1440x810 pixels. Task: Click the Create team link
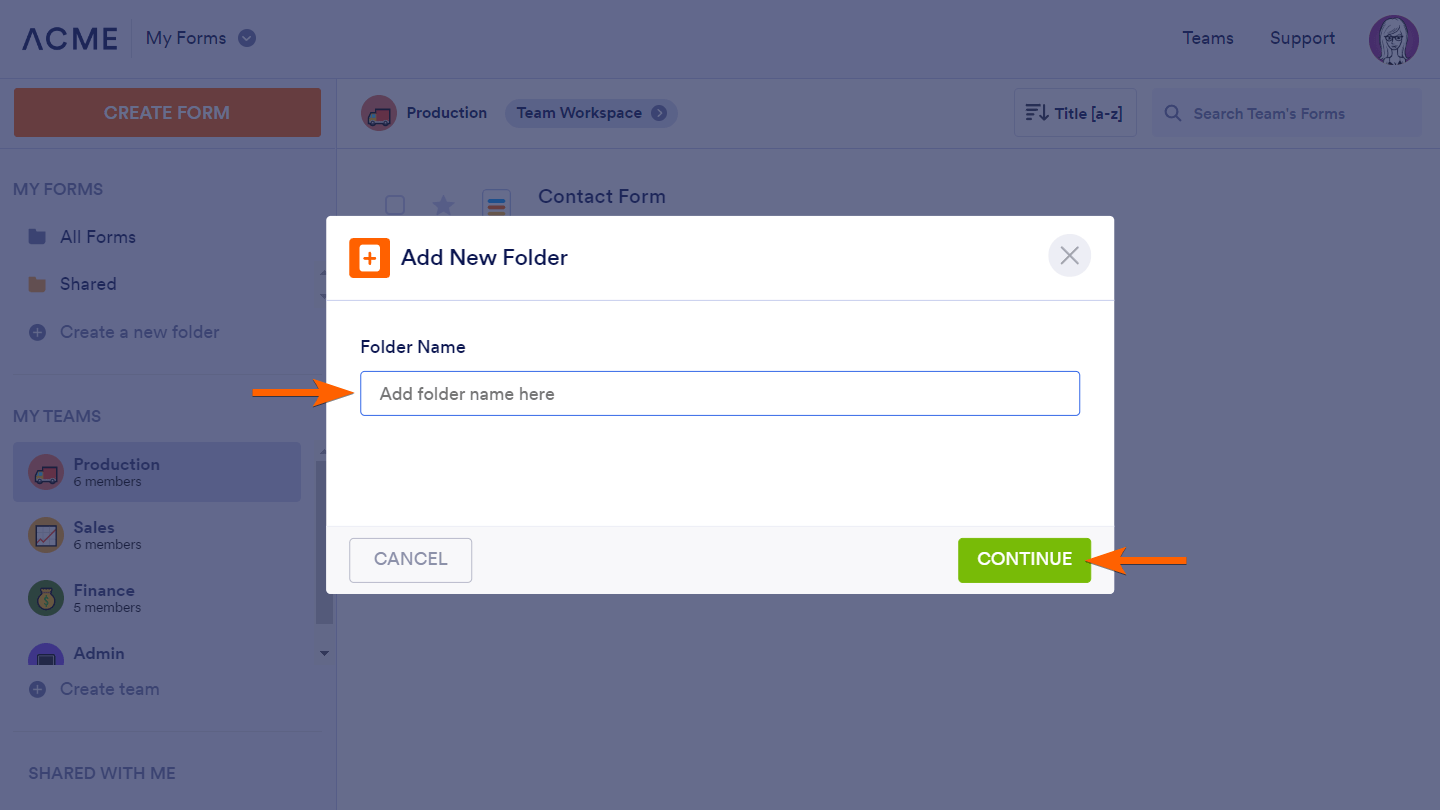click(x=109, y=689)
